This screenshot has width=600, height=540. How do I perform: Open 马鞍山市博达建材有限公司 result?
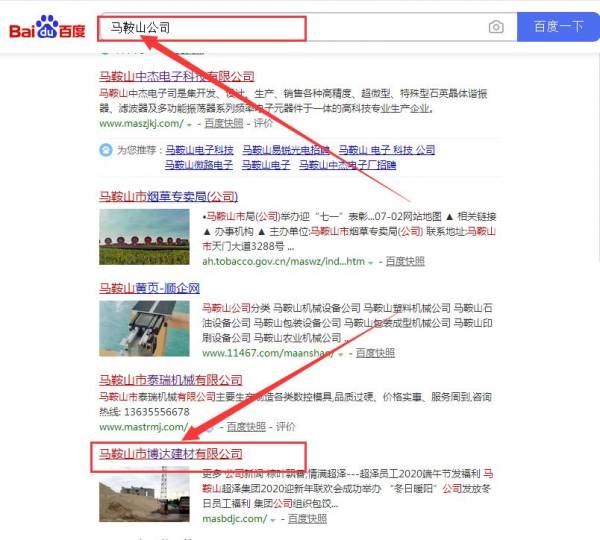point(171,455)
